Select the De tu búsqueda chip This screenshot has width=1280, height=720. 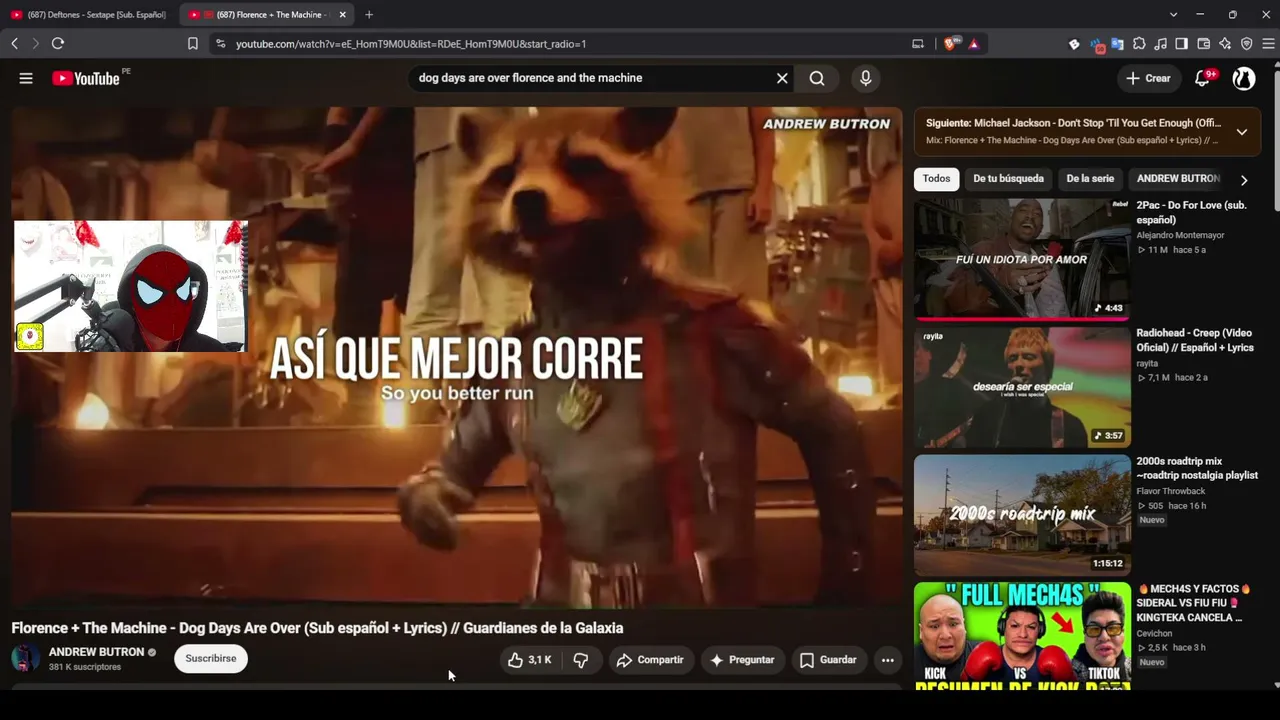click(x=1008, y=179)
